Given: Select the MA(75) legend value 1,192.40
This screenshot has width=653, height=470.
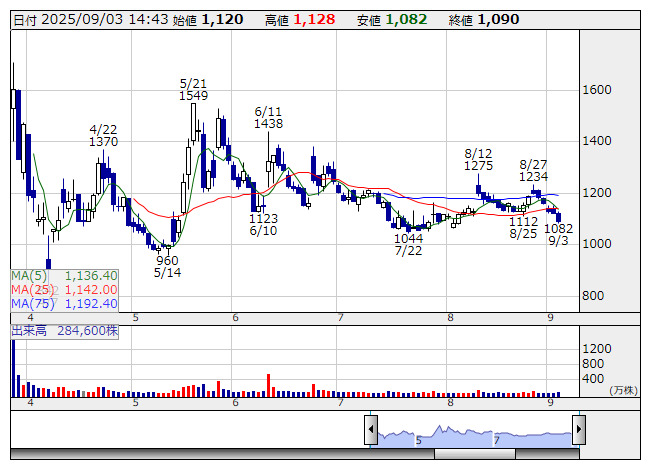Looking at the screenshot, I should 91,304.
